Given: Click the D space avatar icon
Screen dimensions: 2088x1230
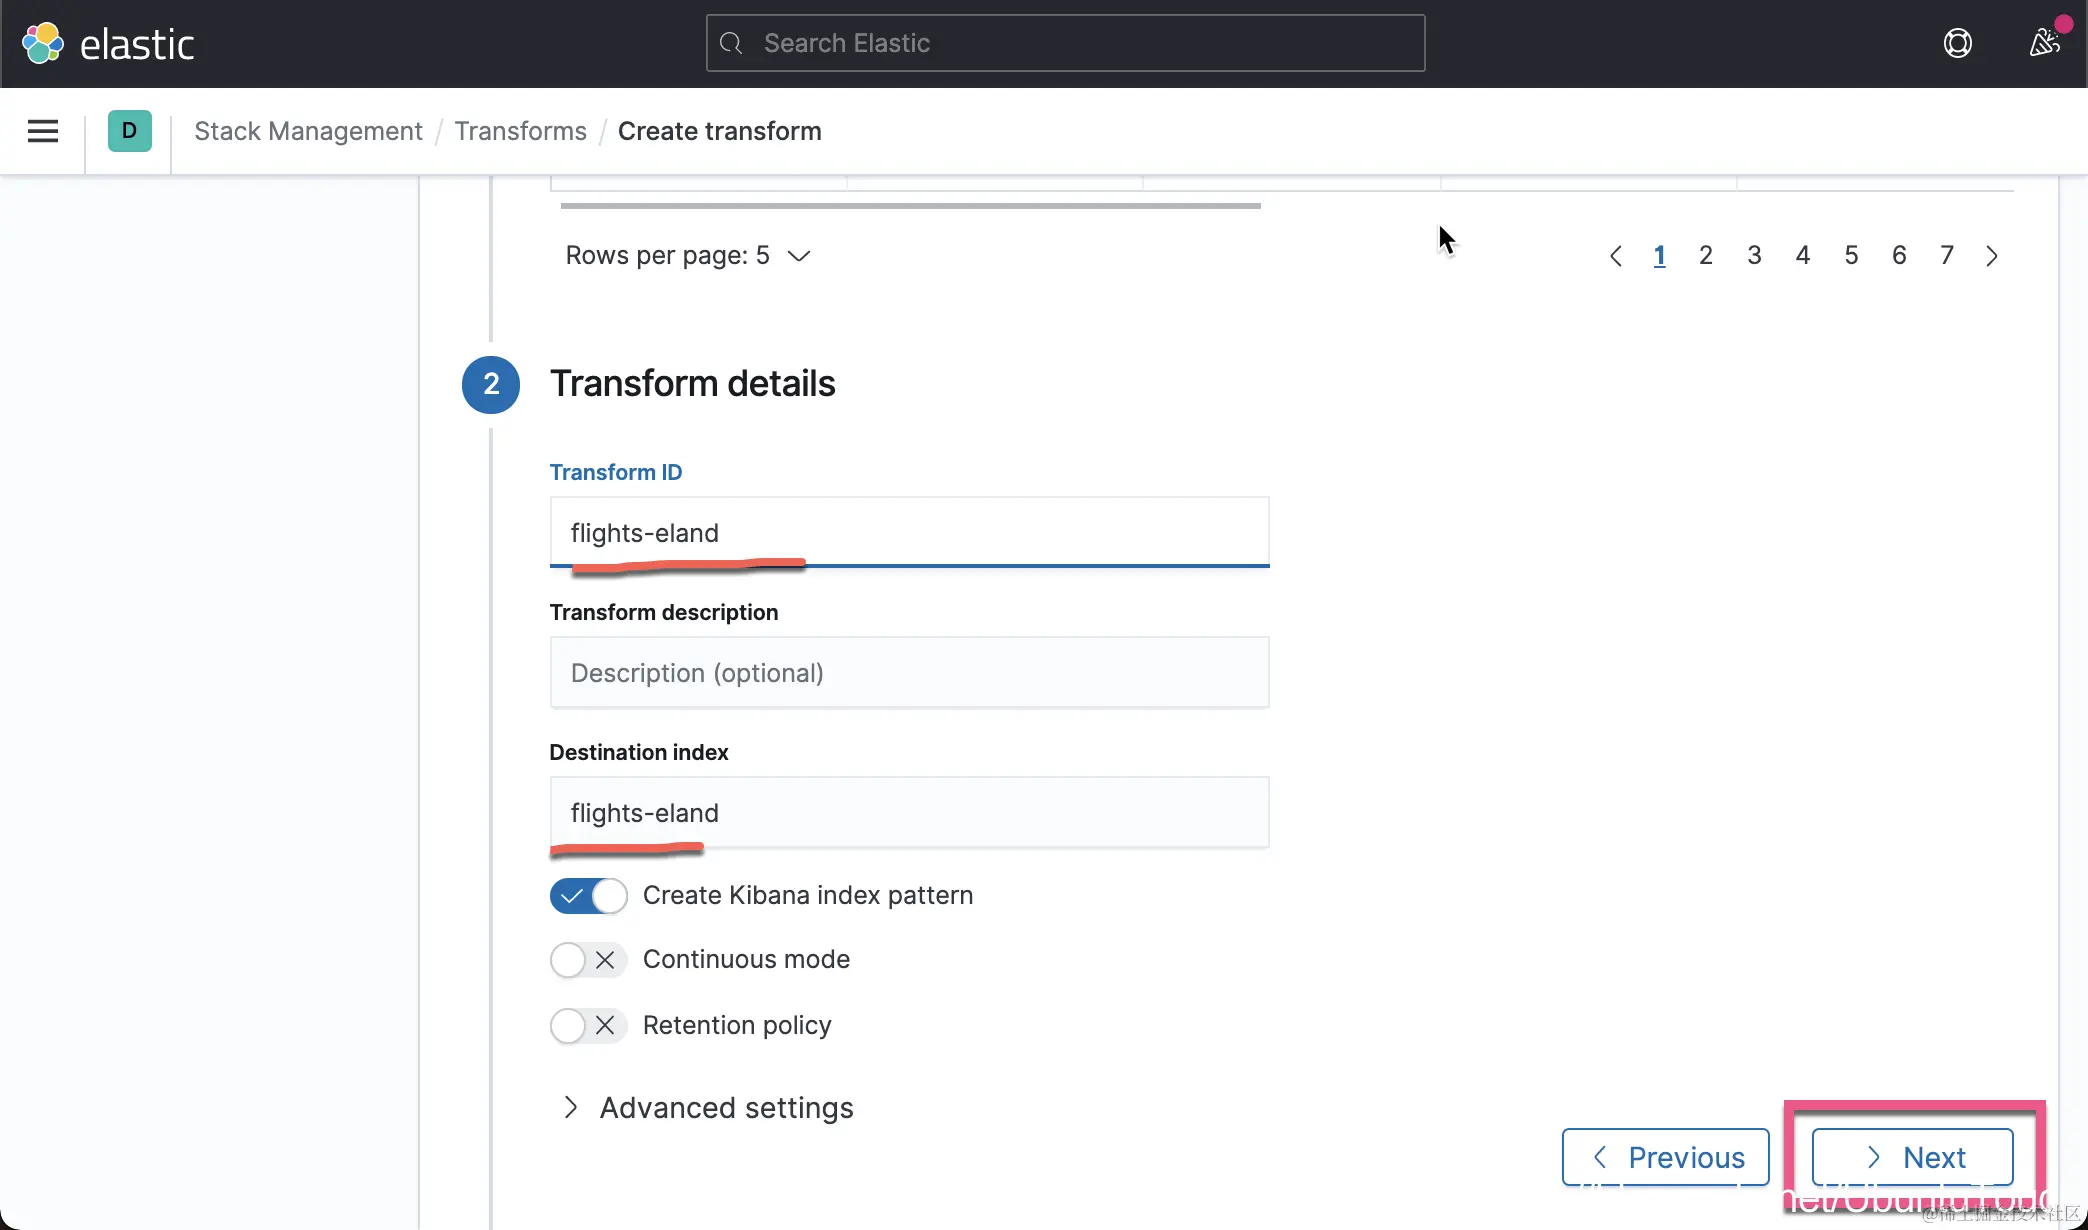Looking at the screenshot, I should pyautogui.click(x=129, y=131).
